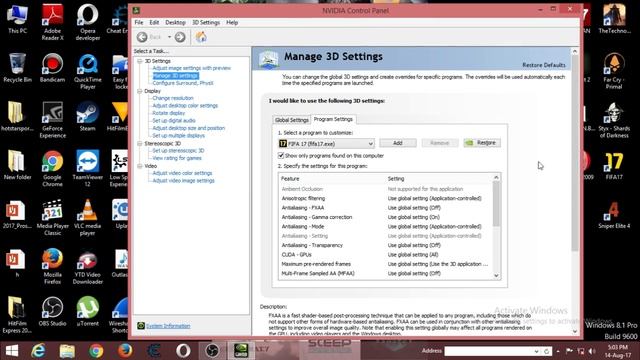Switch to Global Settings tab
Viewport: 640px width, 360px height.
[291, 120]
